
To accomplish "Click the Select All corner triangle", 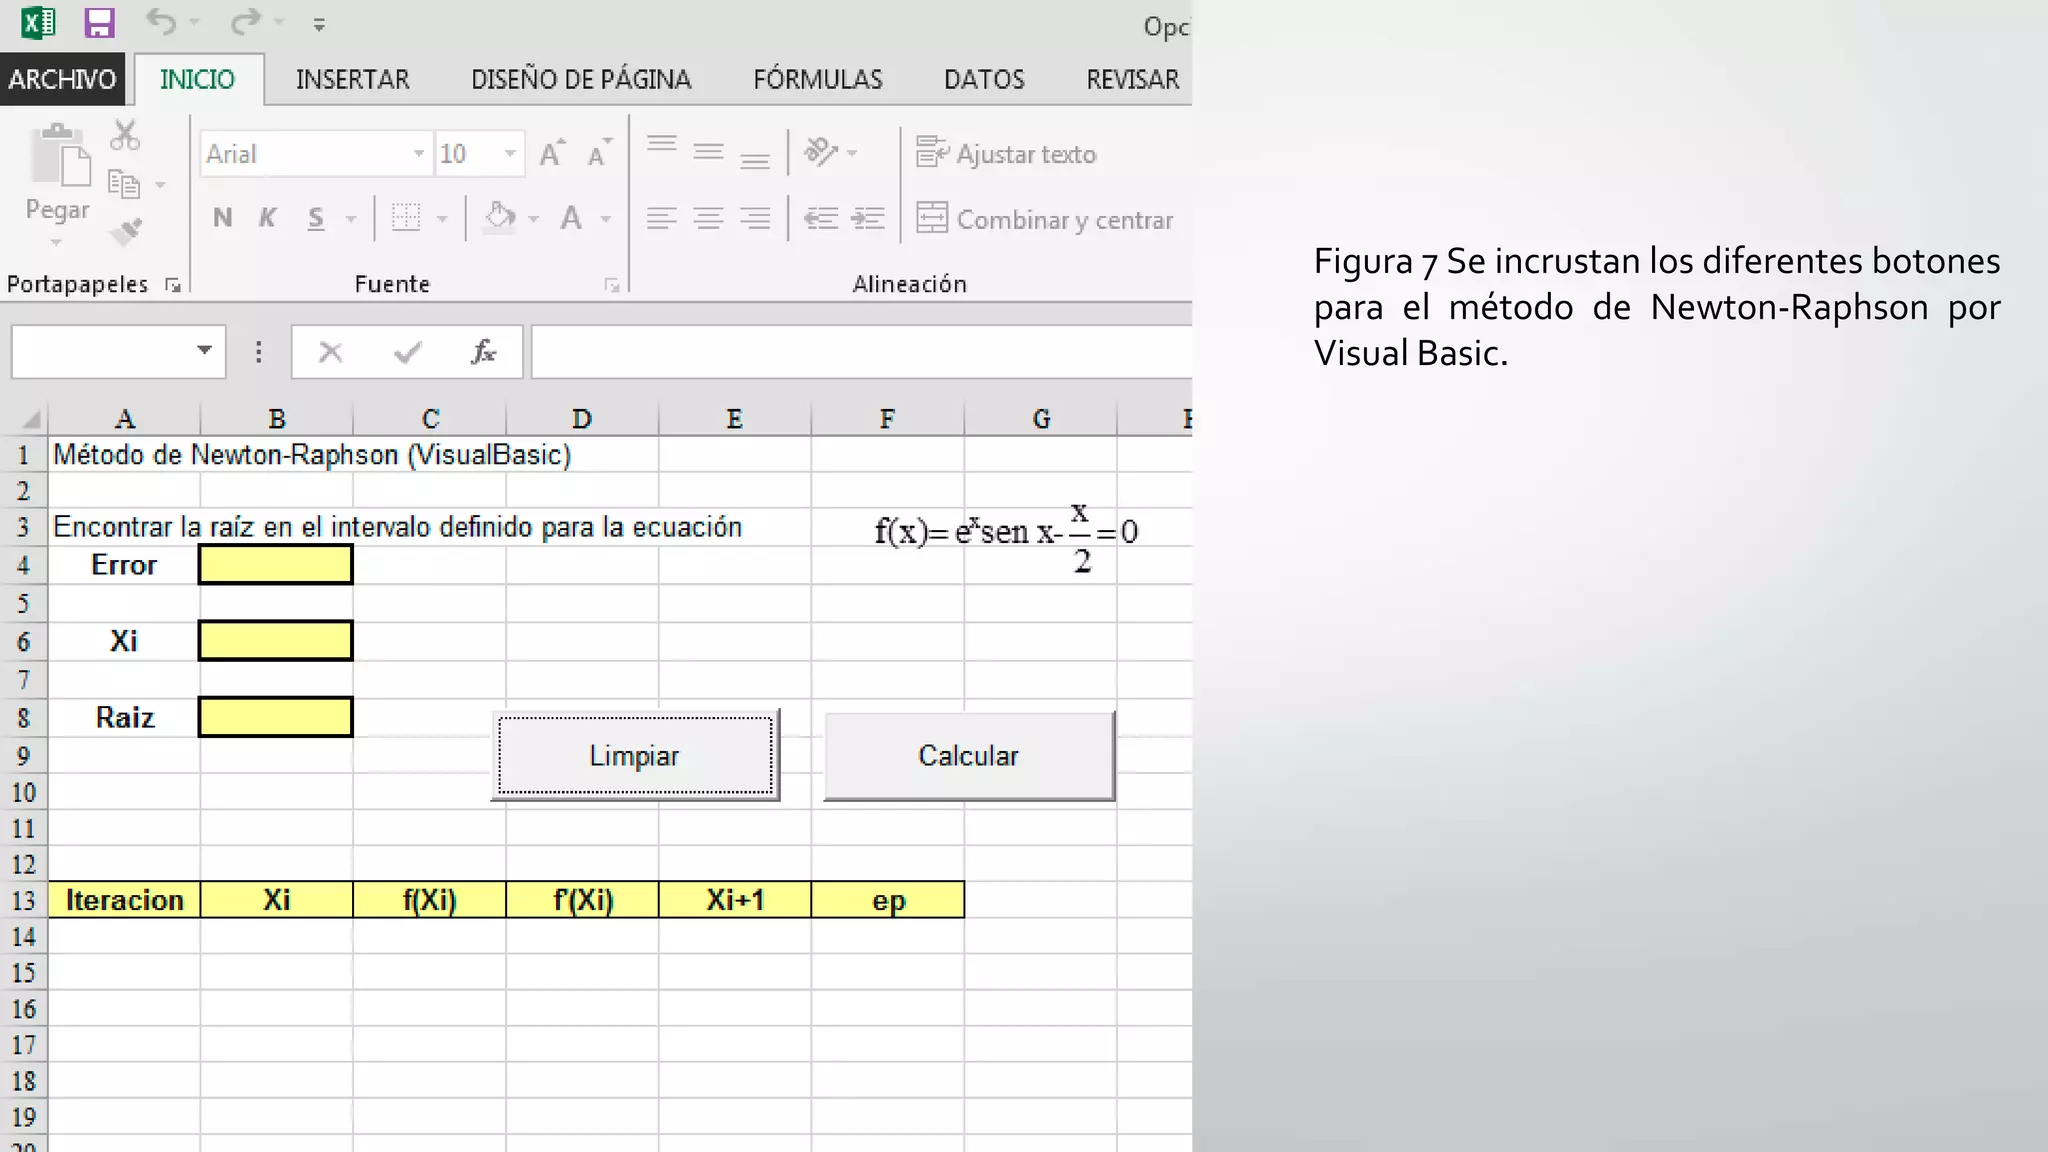I will click(x=29, y=418).
